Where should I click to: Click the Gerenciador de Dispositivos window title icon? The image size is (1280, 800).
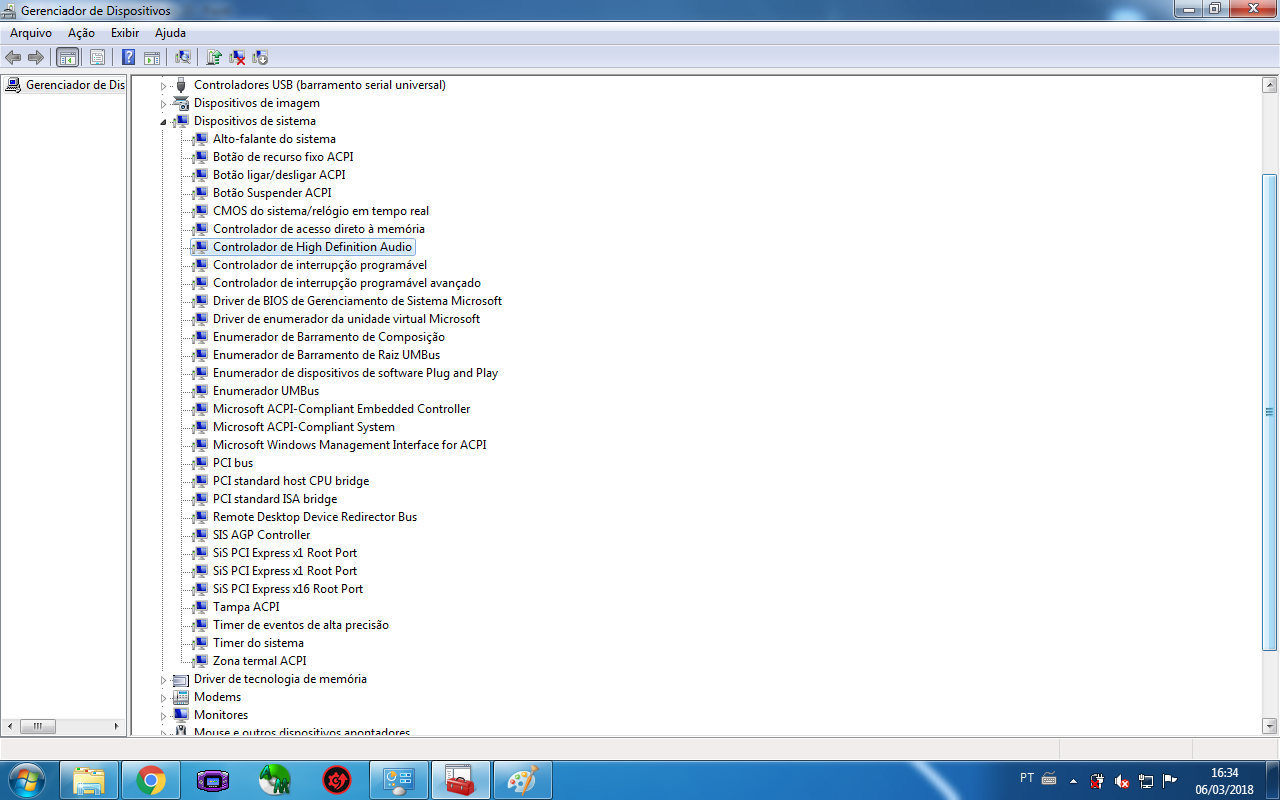point(10,10)
